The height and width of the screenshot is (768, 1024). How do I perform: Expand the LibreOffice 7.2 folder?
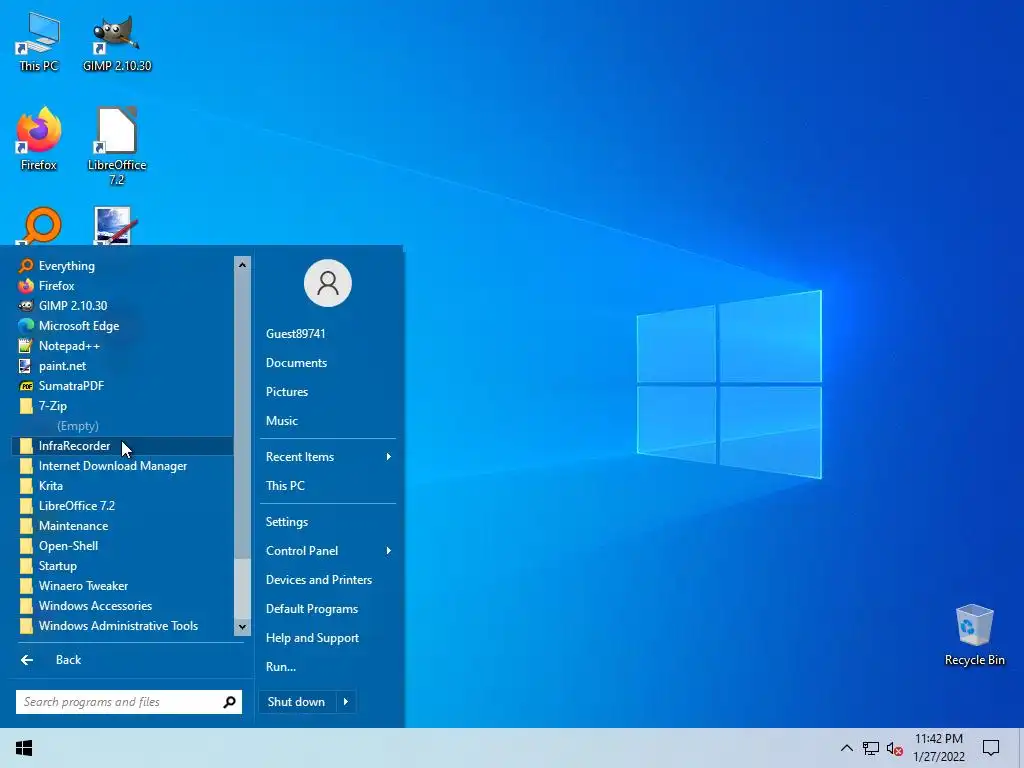pos(123,506)
